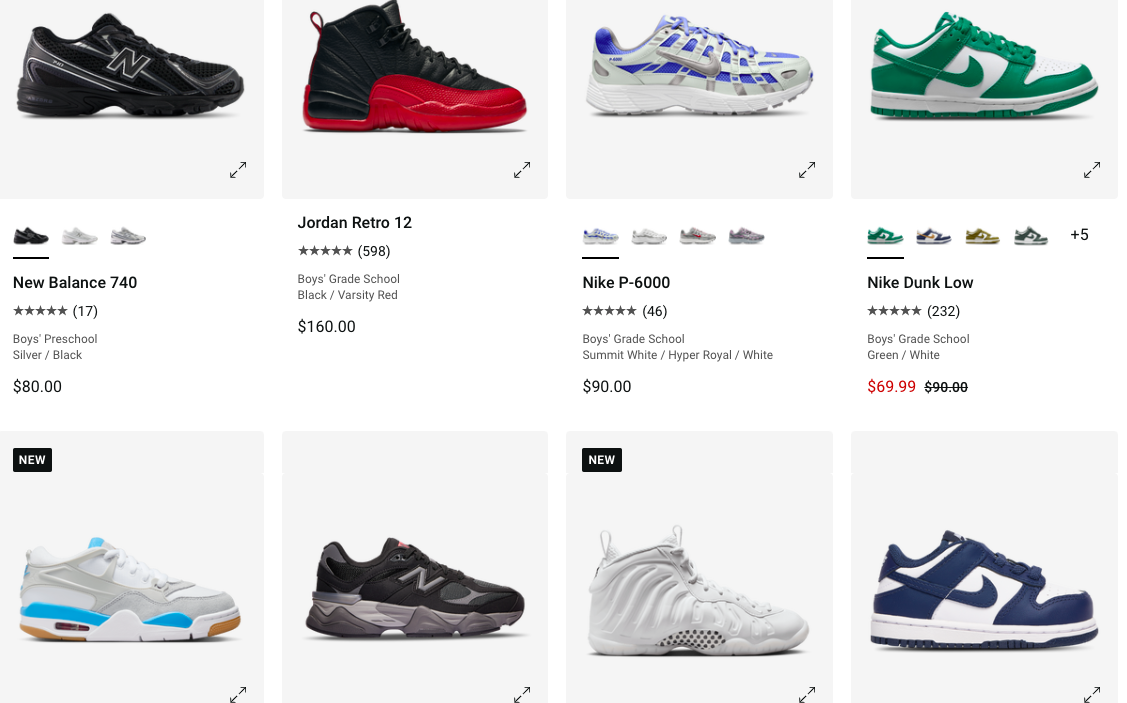1127x703 pixels.
Task: Select the fourth Nike P-6000 color swatch
Action: 747,236
